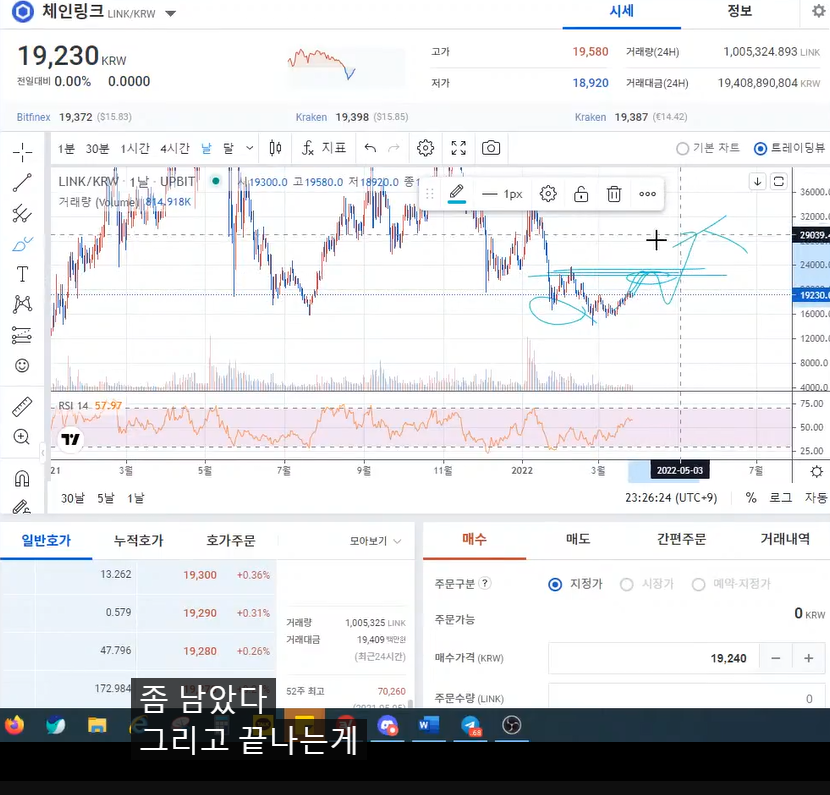
Task: Collapse the drawing tools side panel
Action: tap(43, 453)
